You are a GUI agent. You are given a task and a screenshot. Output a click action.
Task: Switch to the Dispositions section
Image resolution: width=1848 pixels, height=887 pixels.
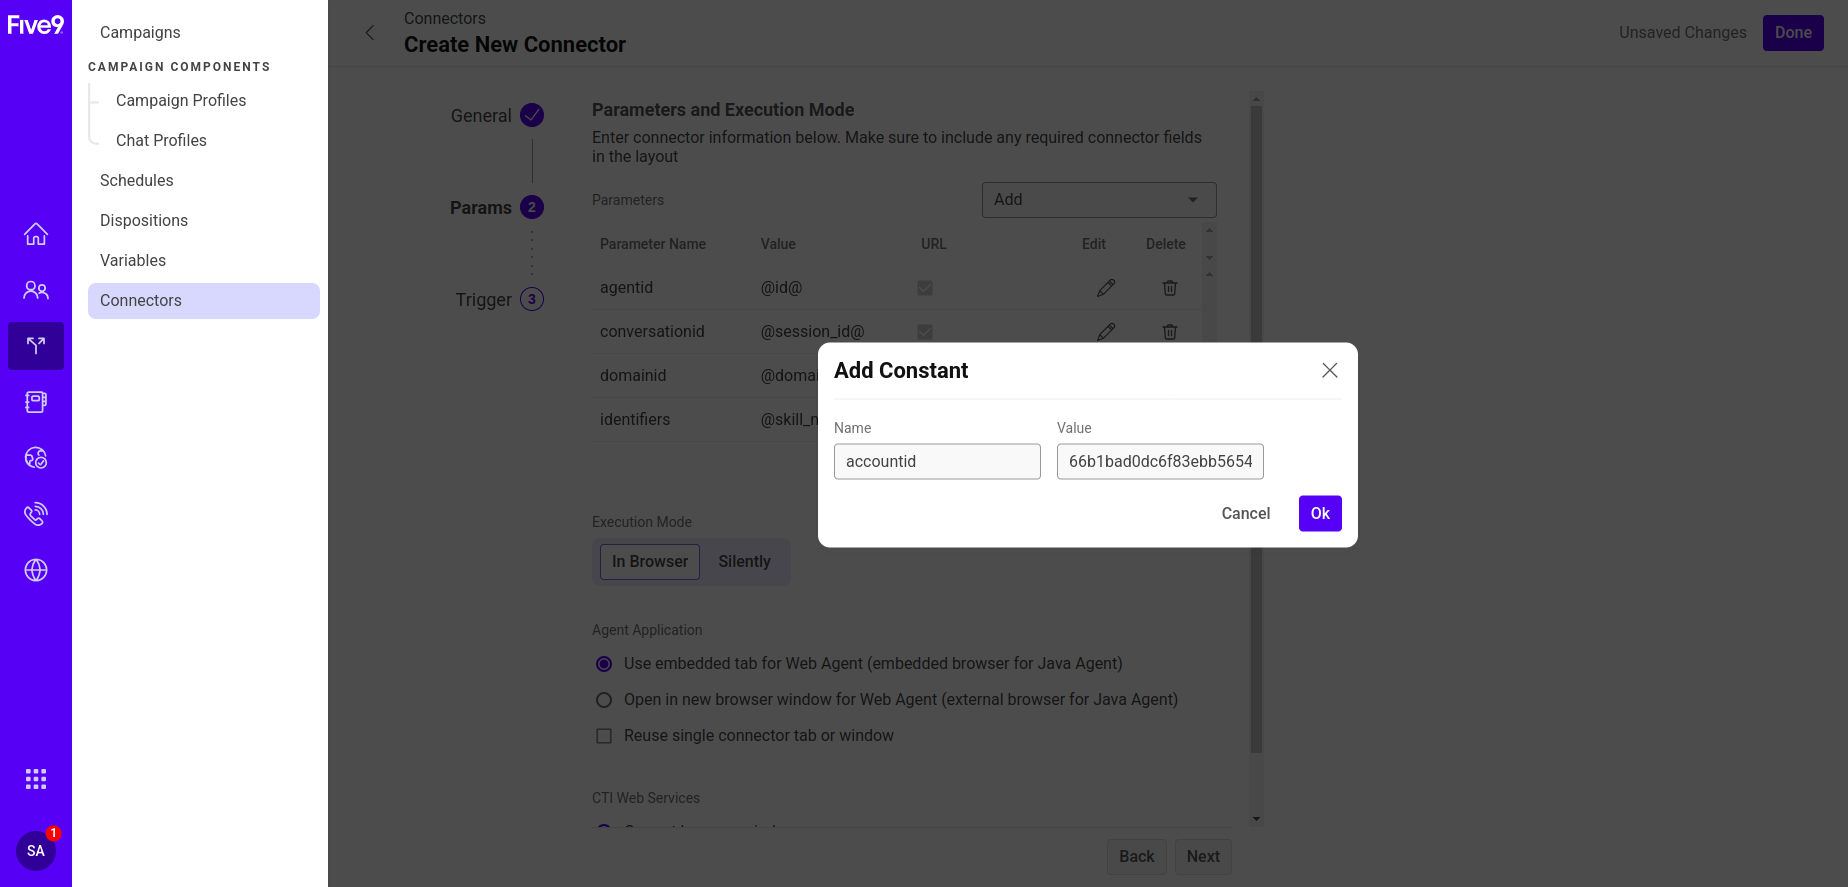143,220
